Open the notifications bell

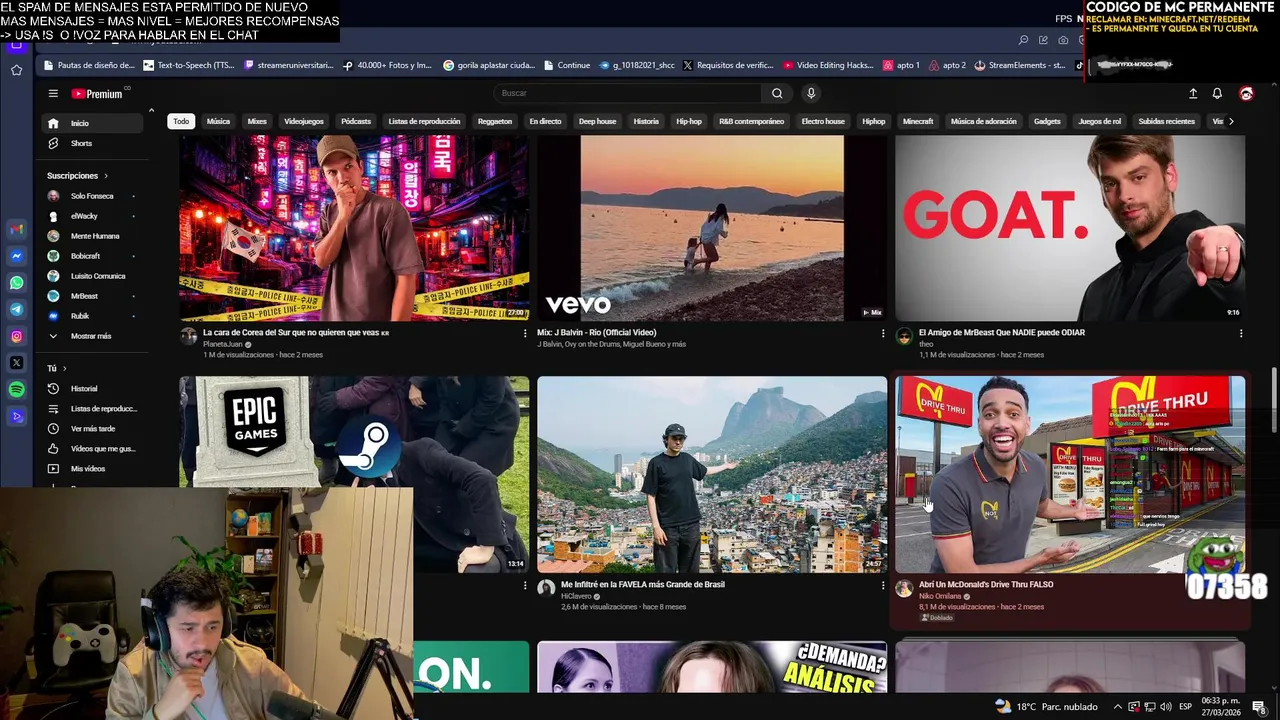[x=1217, y=93]
